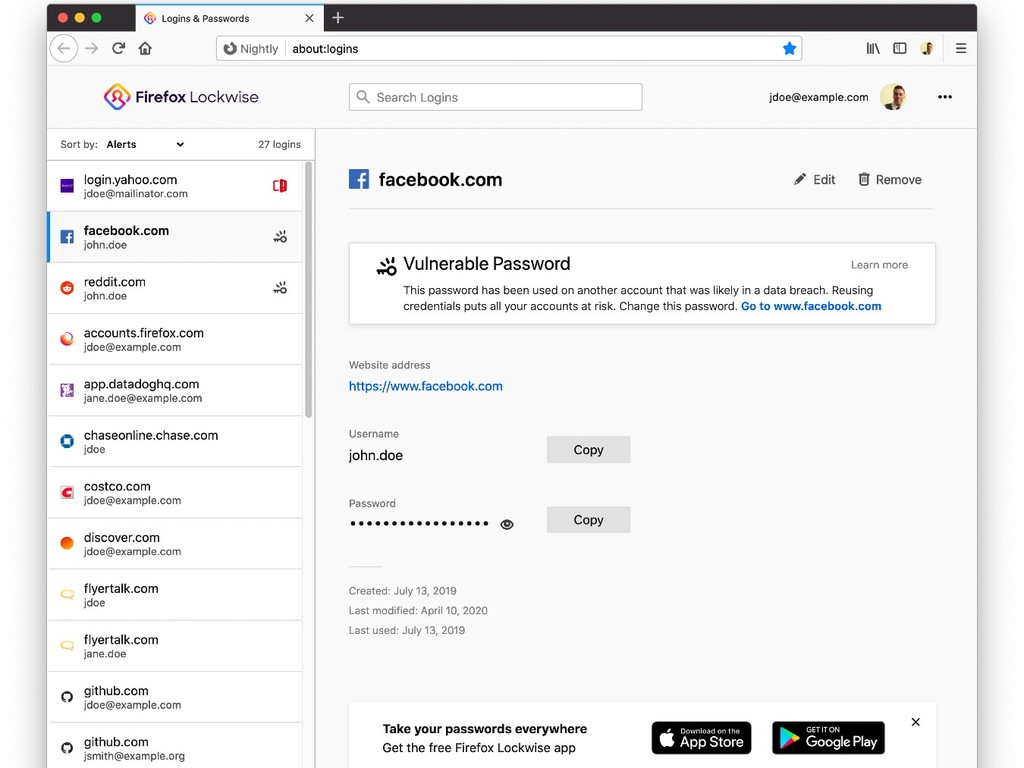
Task: Open the https://www.facebook.com website address
Action: [425, 386]
